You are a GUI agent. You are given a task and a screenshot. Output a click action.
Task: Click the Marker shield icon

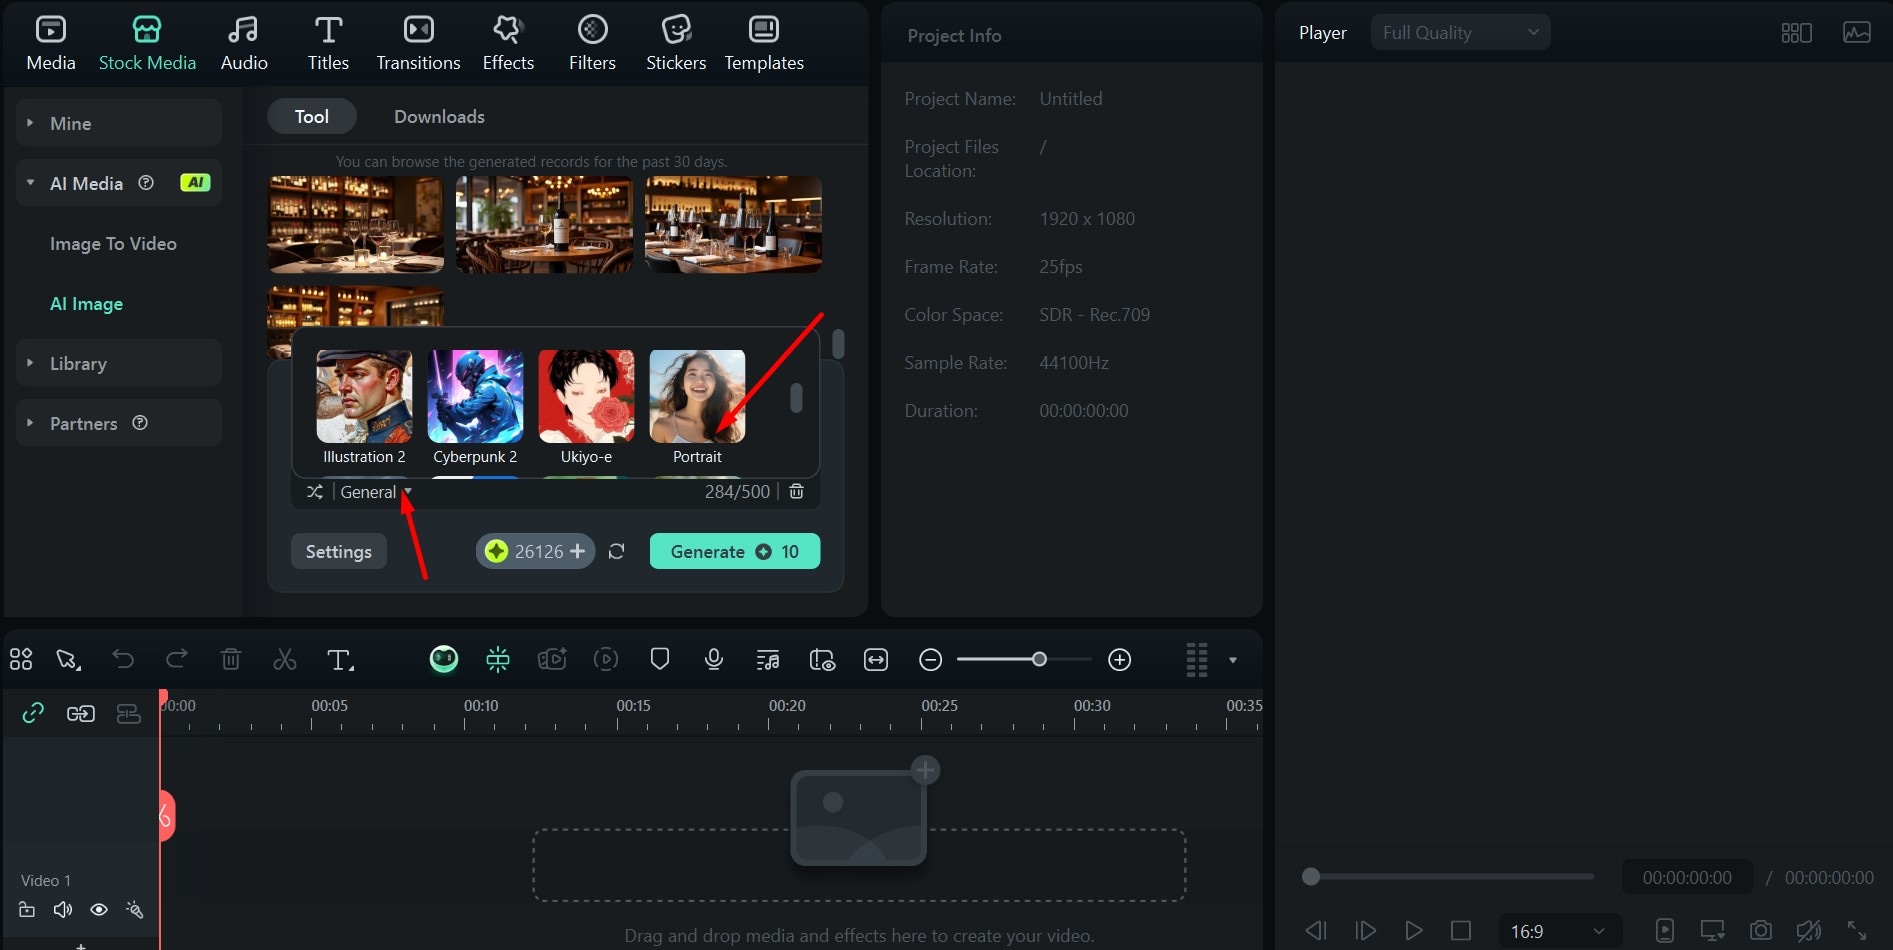click(x=660, y=659)
